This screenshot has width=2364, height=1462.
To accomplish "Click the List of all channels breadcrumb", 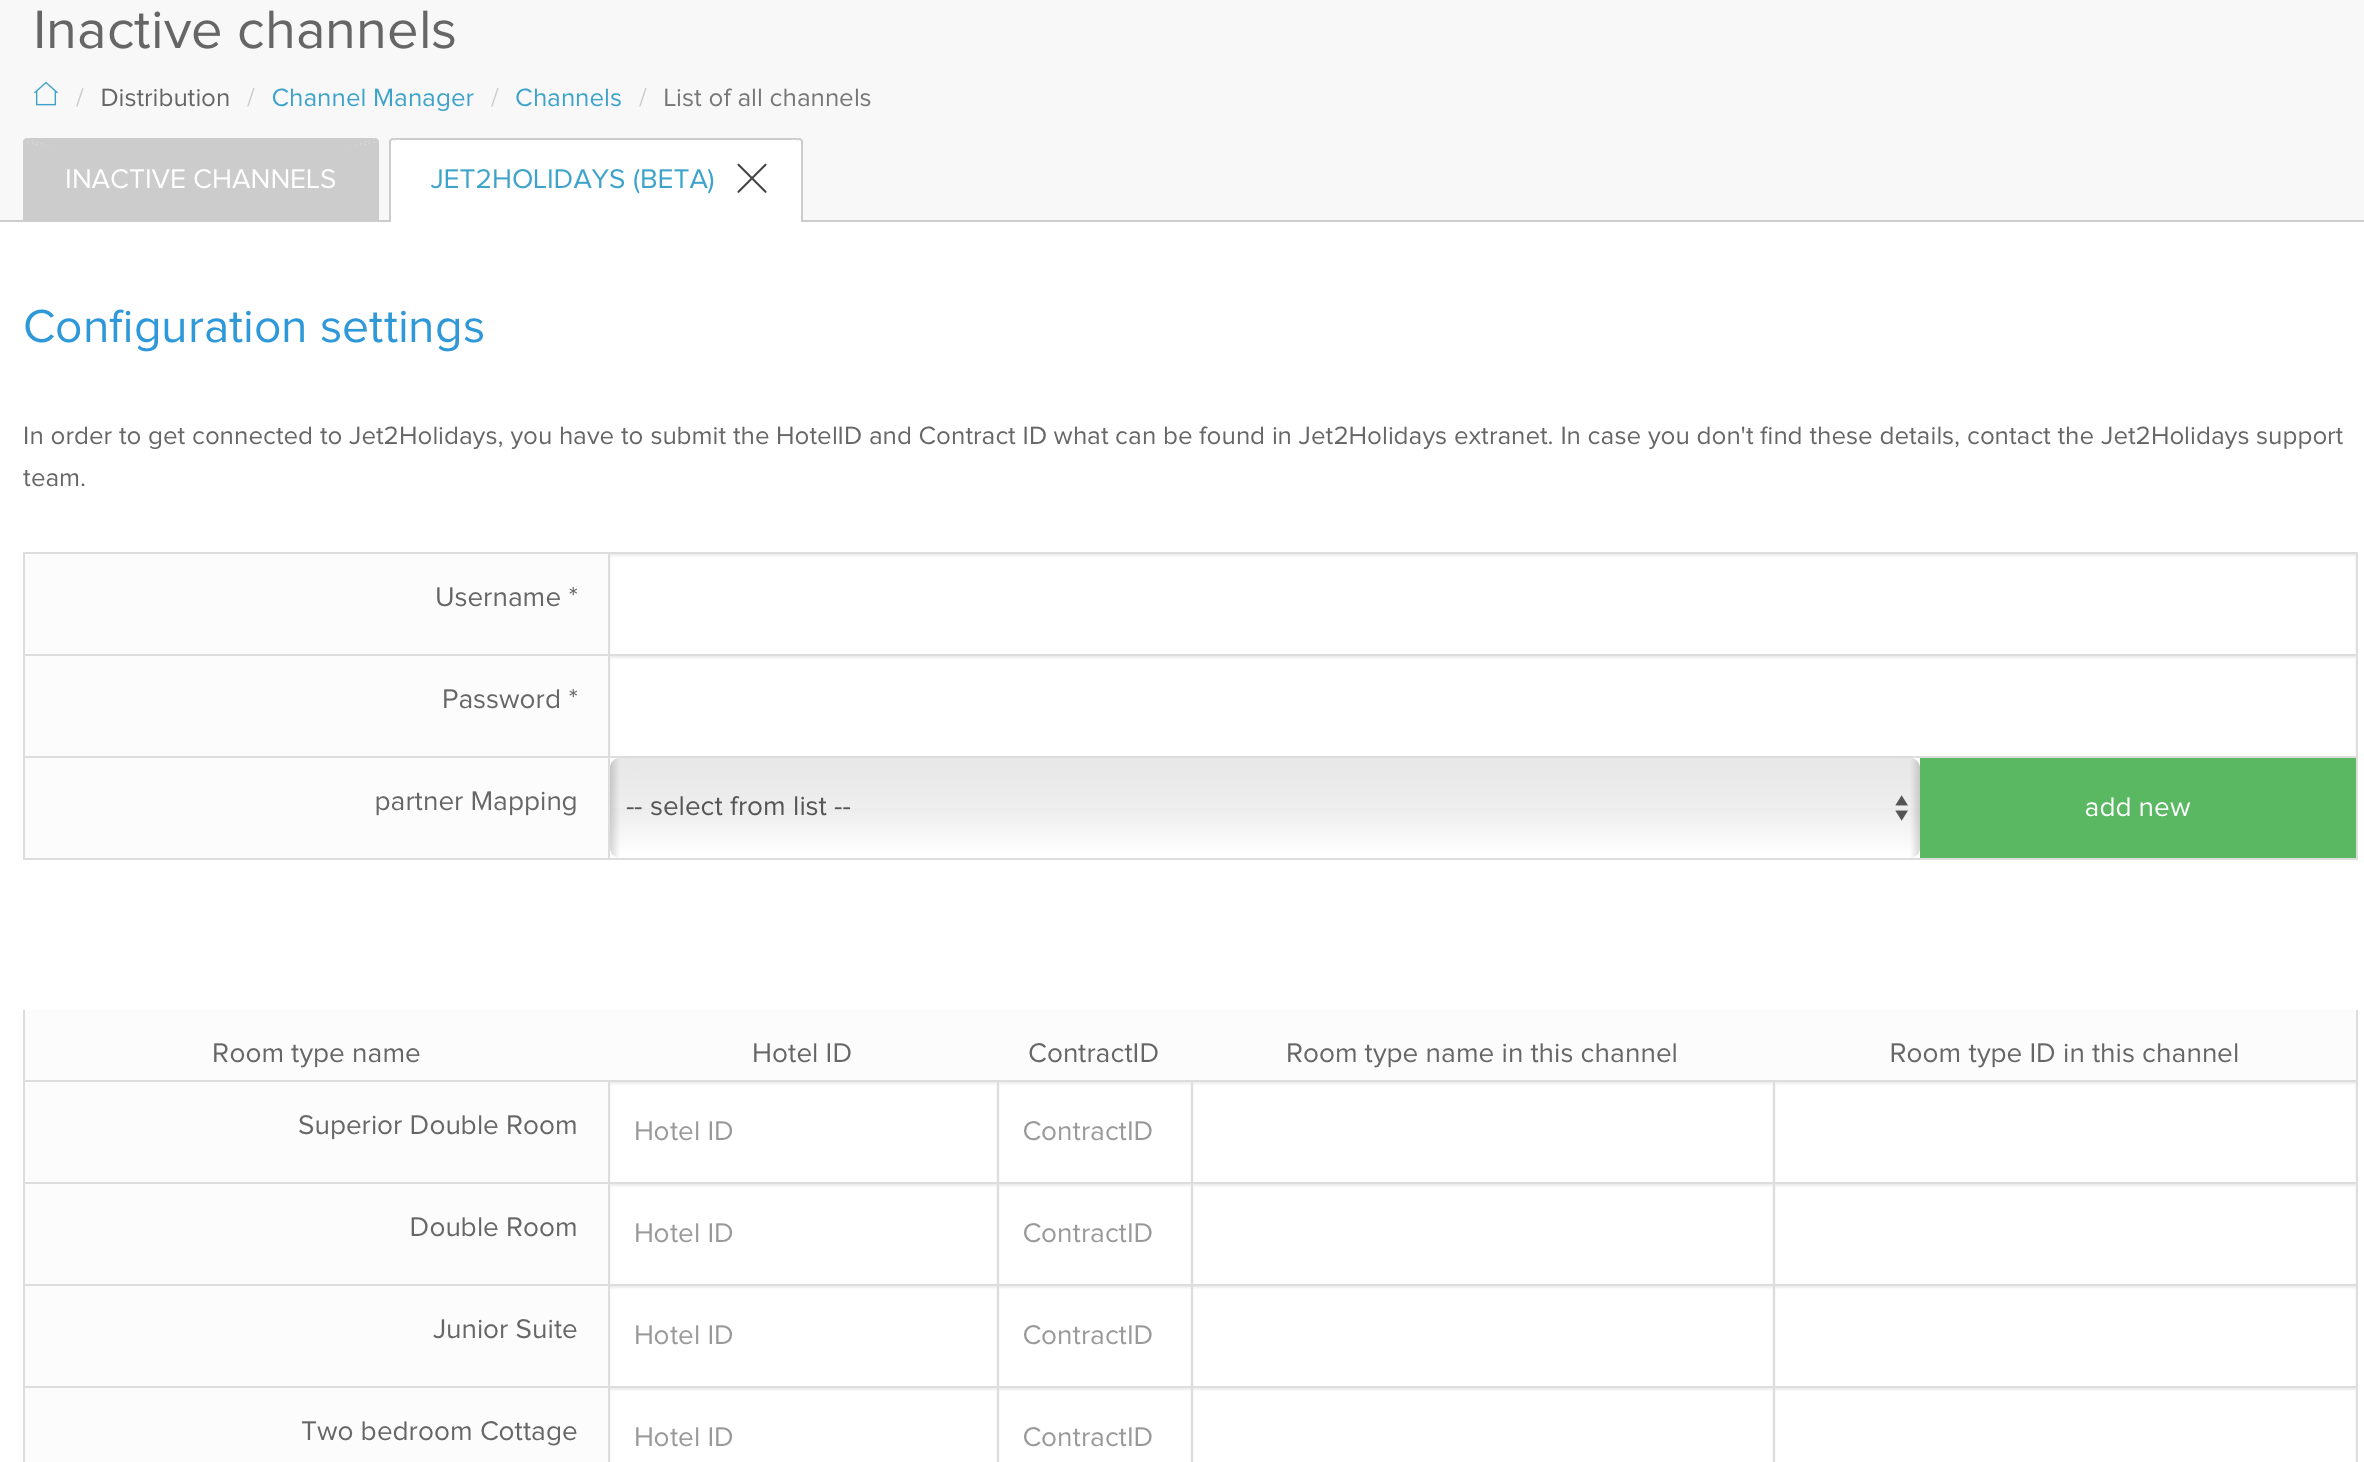I will point(767,98).
